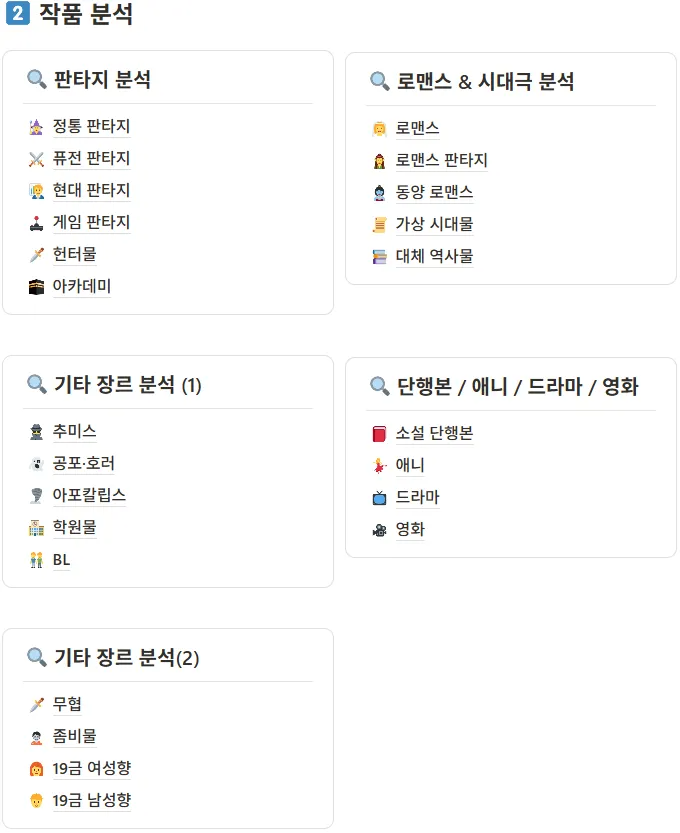Viewport: 680px width, 833px height.
Task: Click the zombie icon beside 좀비물
Action: tap(37, 737)
